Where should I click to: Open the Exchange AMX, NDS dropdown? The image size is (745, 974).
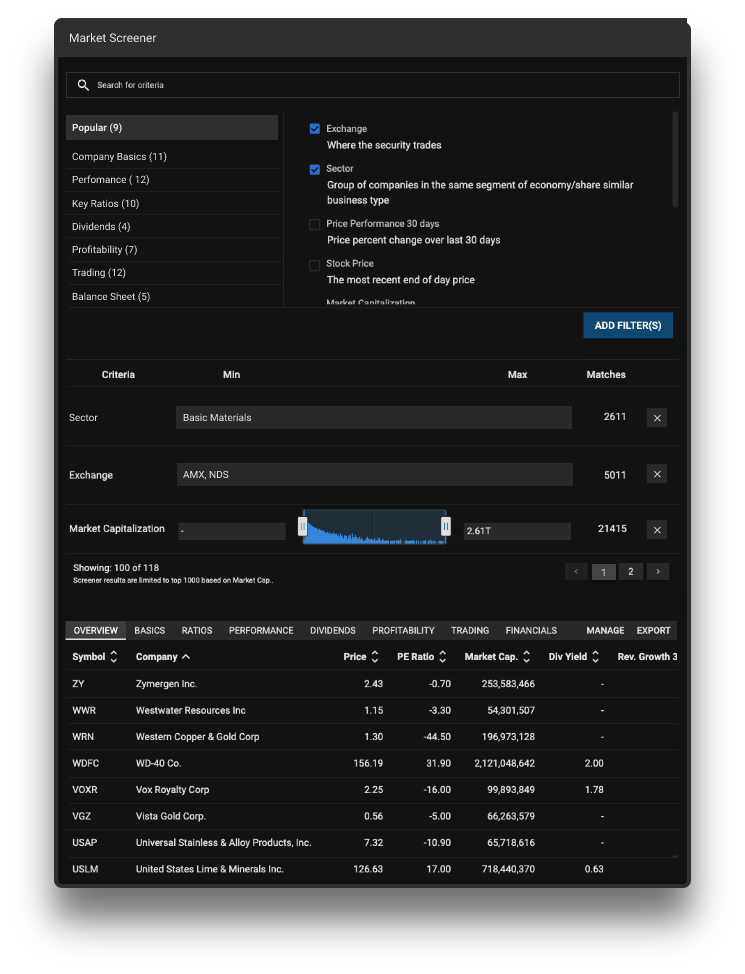pos(373,475)
